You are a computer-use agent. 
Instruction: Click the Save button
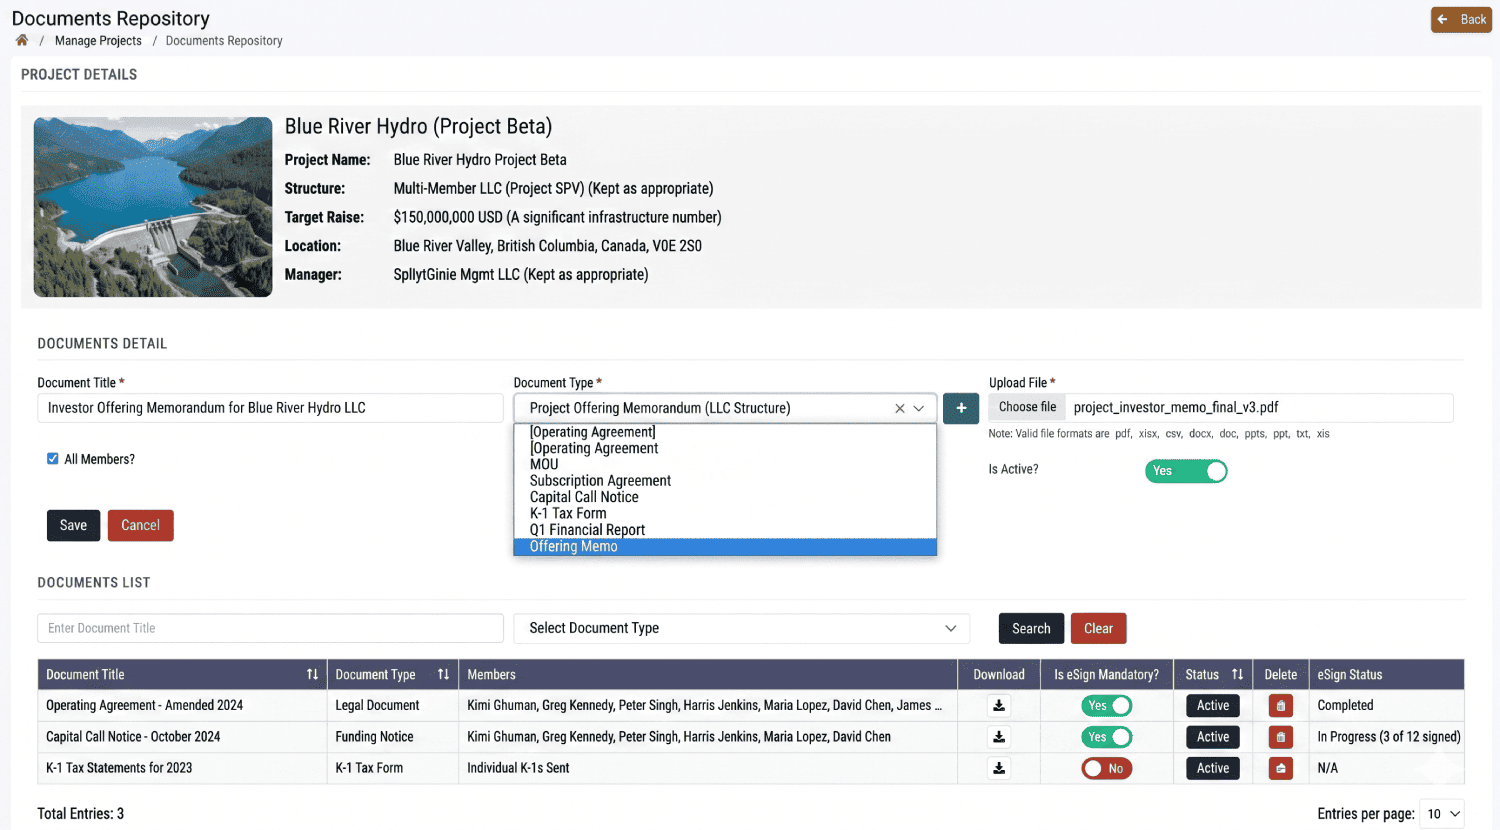coord(73,525)
